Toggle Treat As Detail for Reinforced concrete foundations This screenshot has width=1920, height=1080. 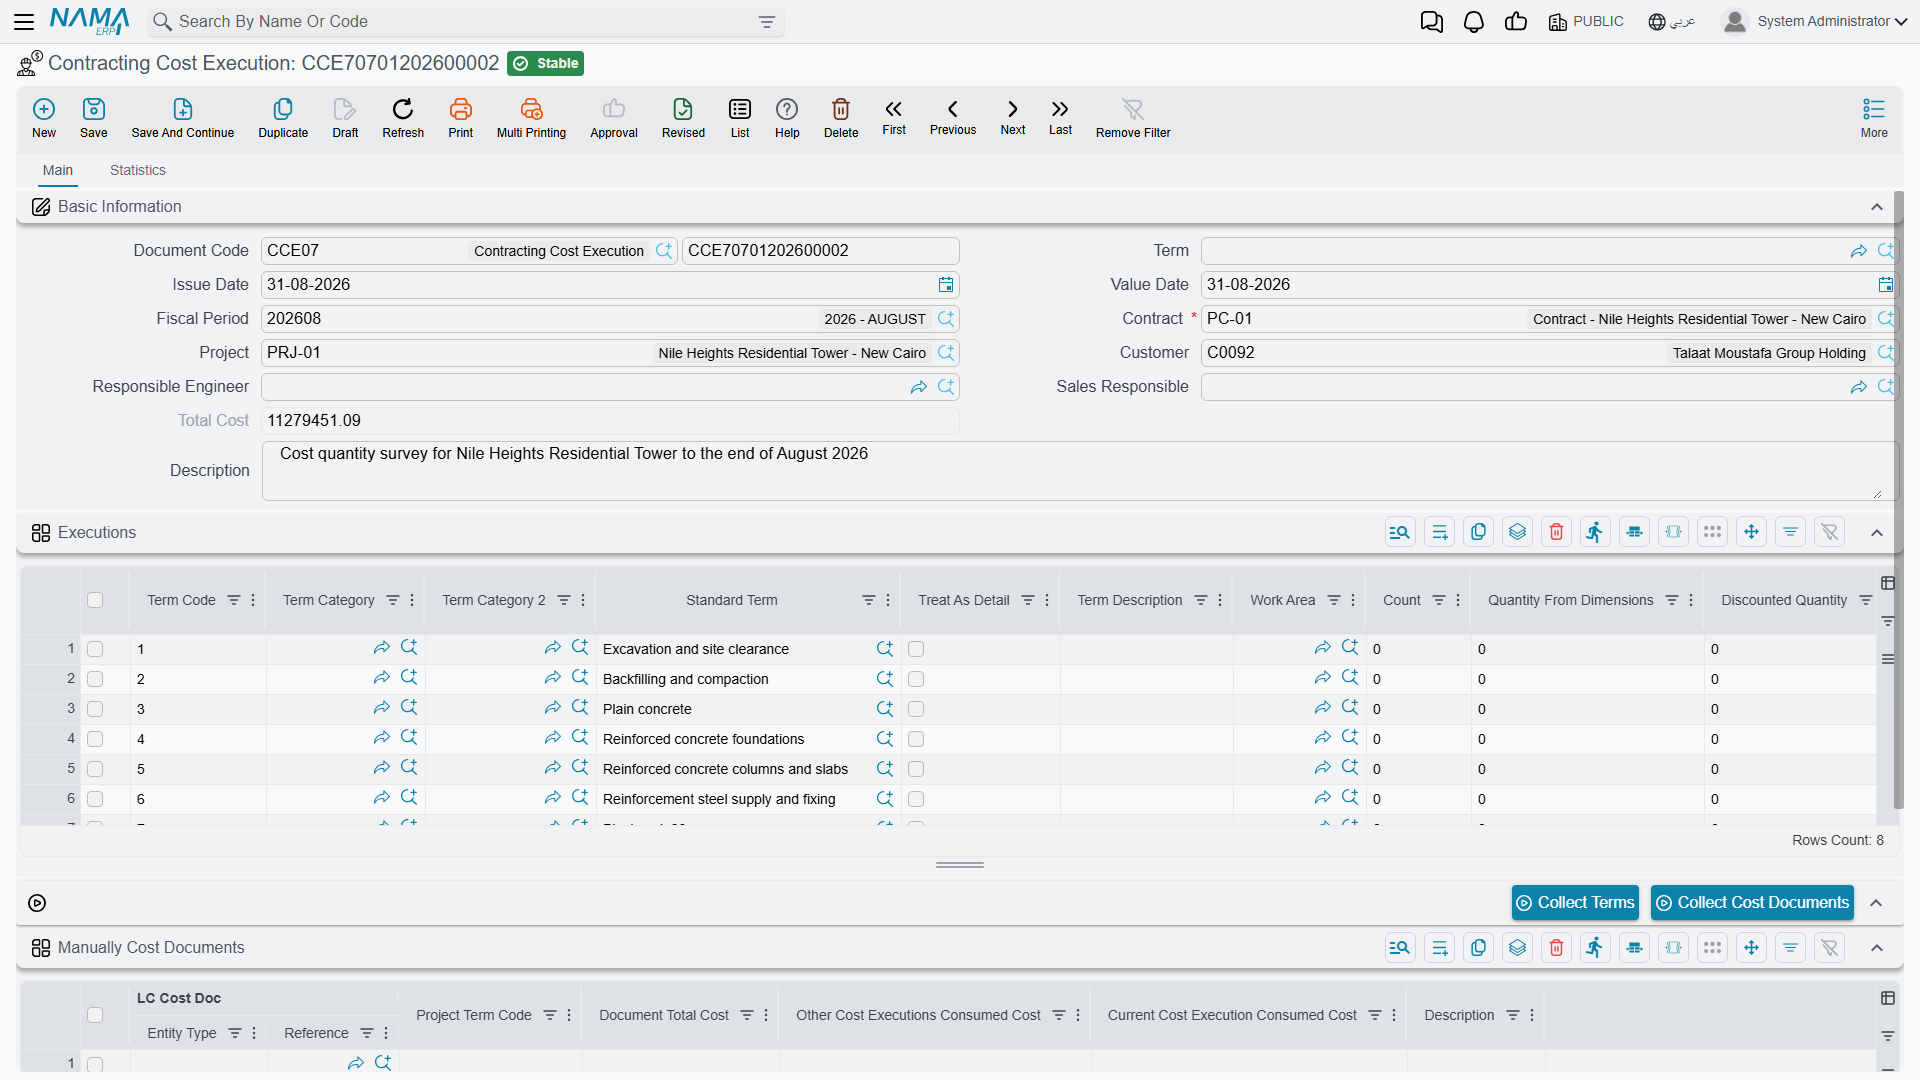click(x=916, y=739)
